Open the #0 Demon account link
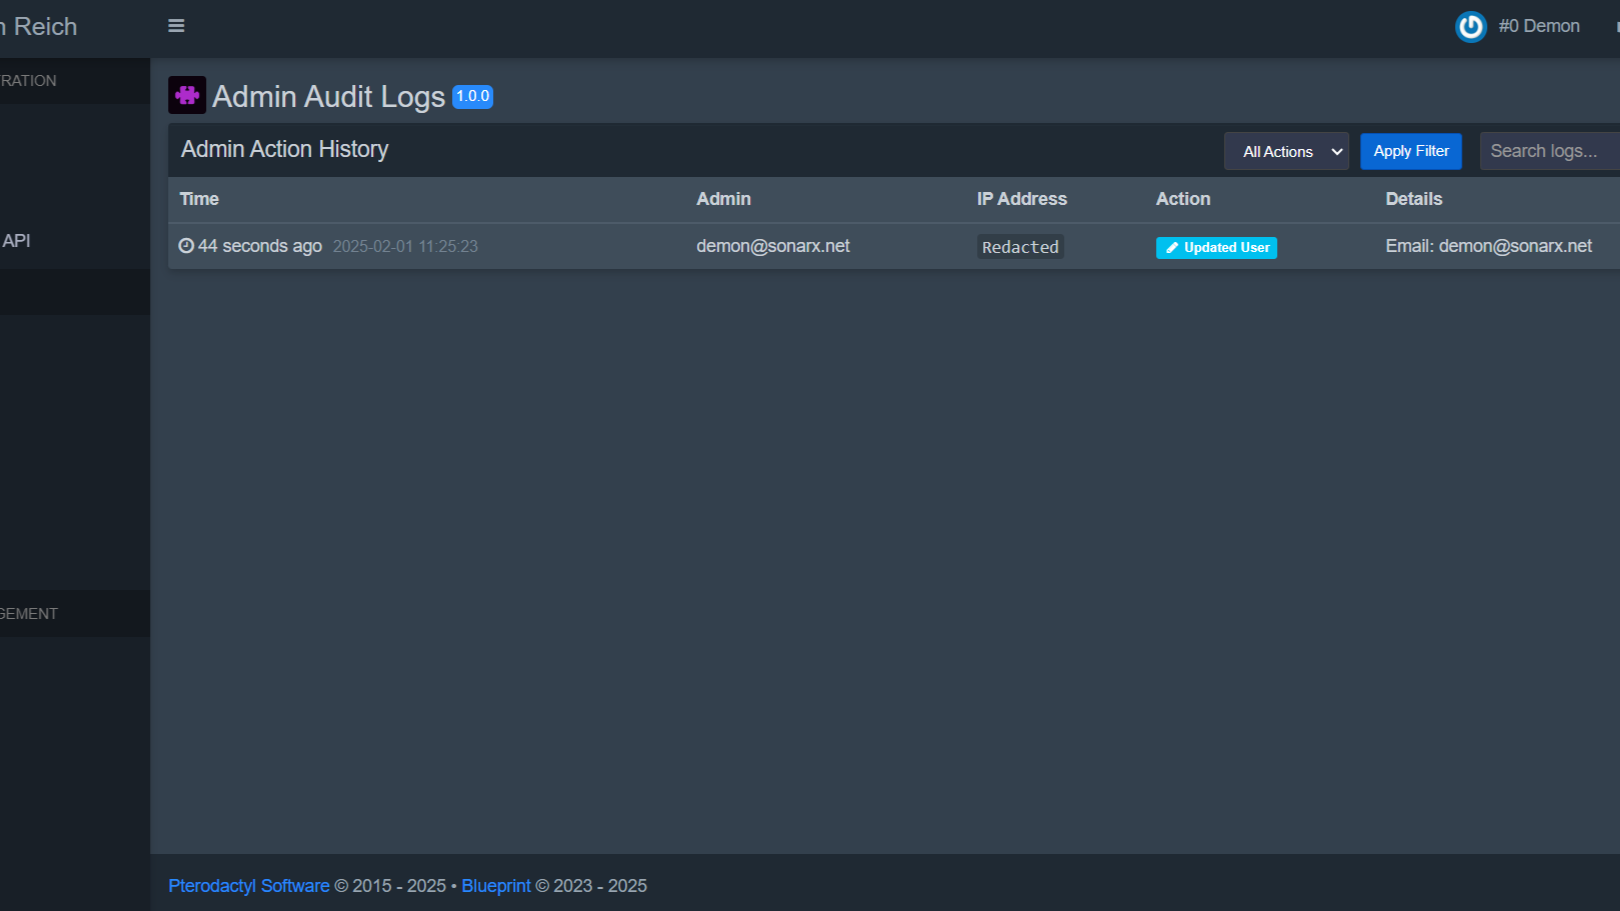Image resolution: width=1620 pixels, height=911 pixels. [1538, 26]
